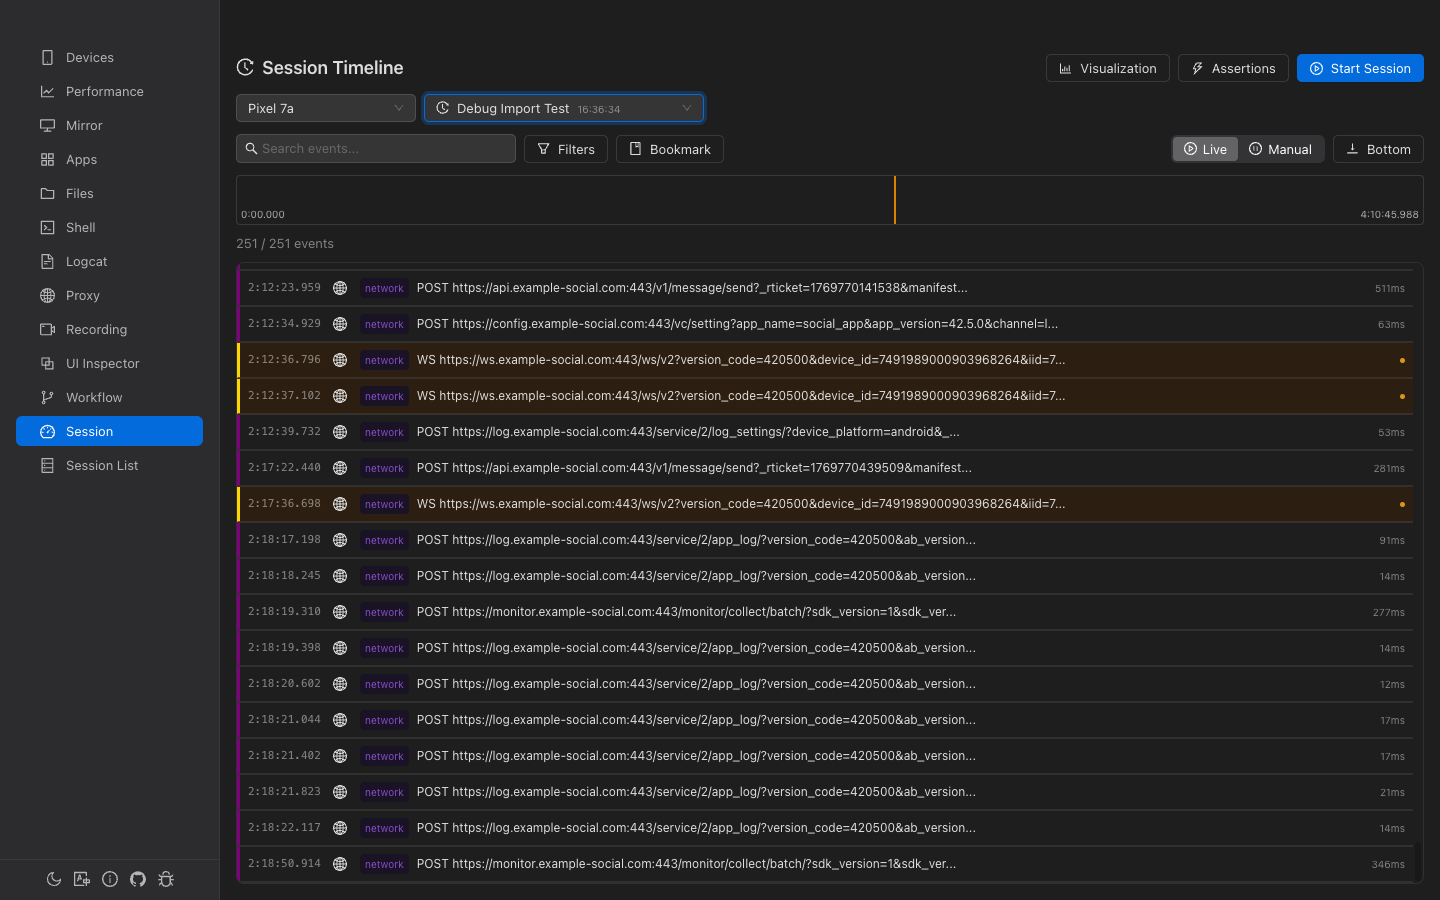Open the Assertions dialog

pos(1233,68)
